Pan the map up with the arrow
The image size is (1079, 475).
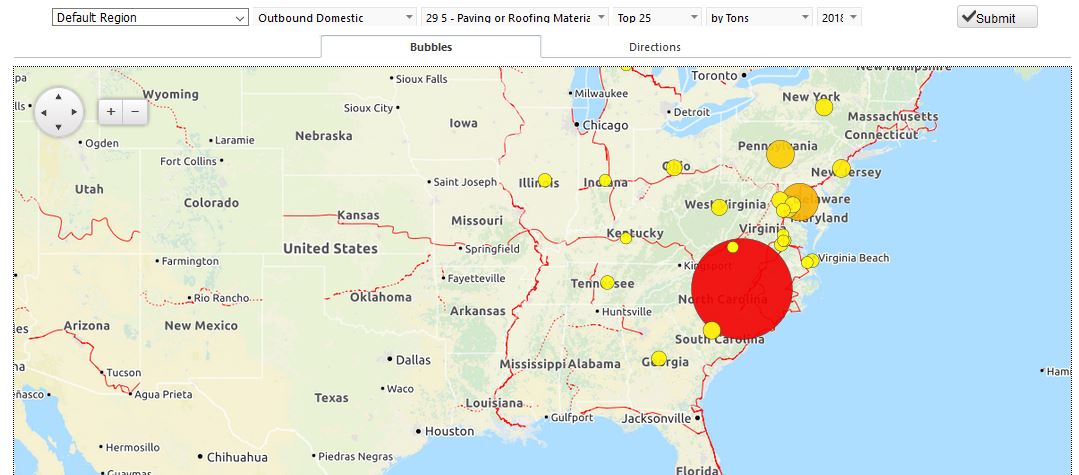pyautogui.click(x=59, y=97)
